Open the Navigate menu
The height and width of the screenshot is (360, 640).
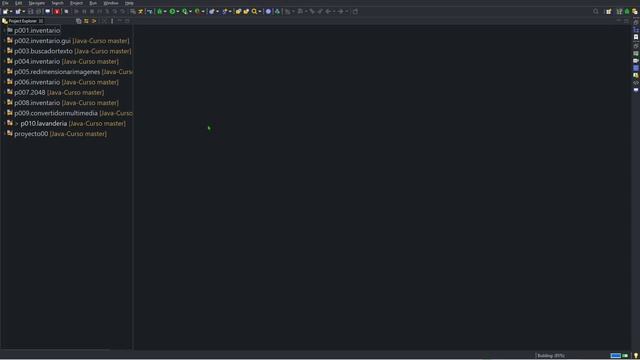point(37,3)
